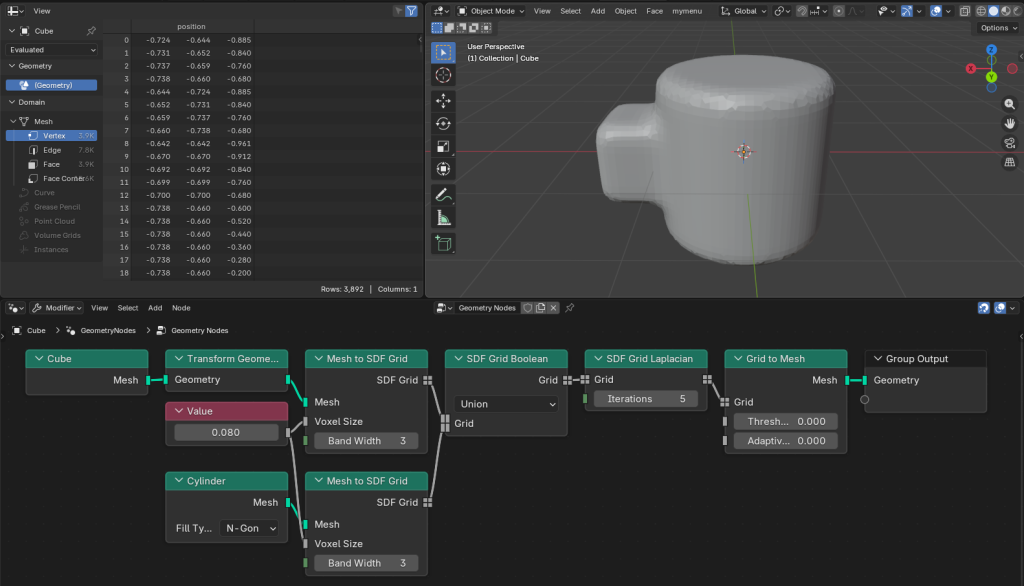Open the Union operation dropdown on SDF Grid Boolean
Viewport: 1024px width, 586px height.
click(x=505, y=403)
